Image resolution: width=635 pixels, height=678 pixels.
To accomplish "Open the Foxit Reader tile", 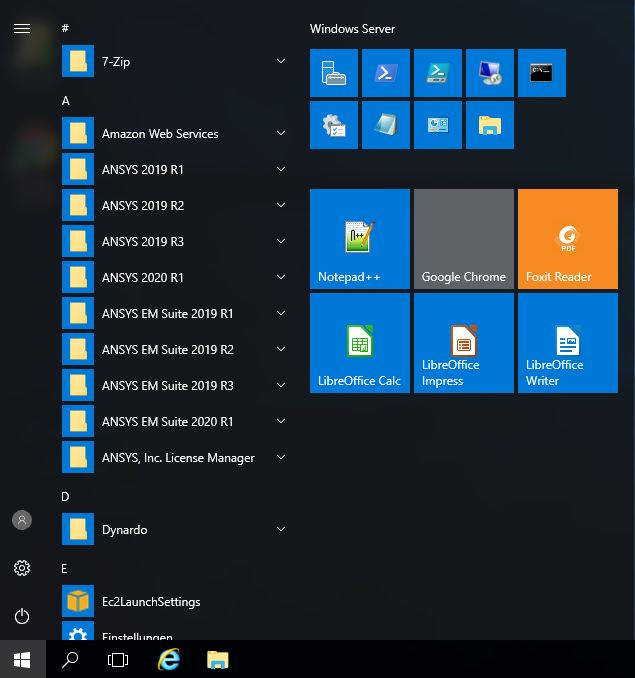I will point(568,239).
